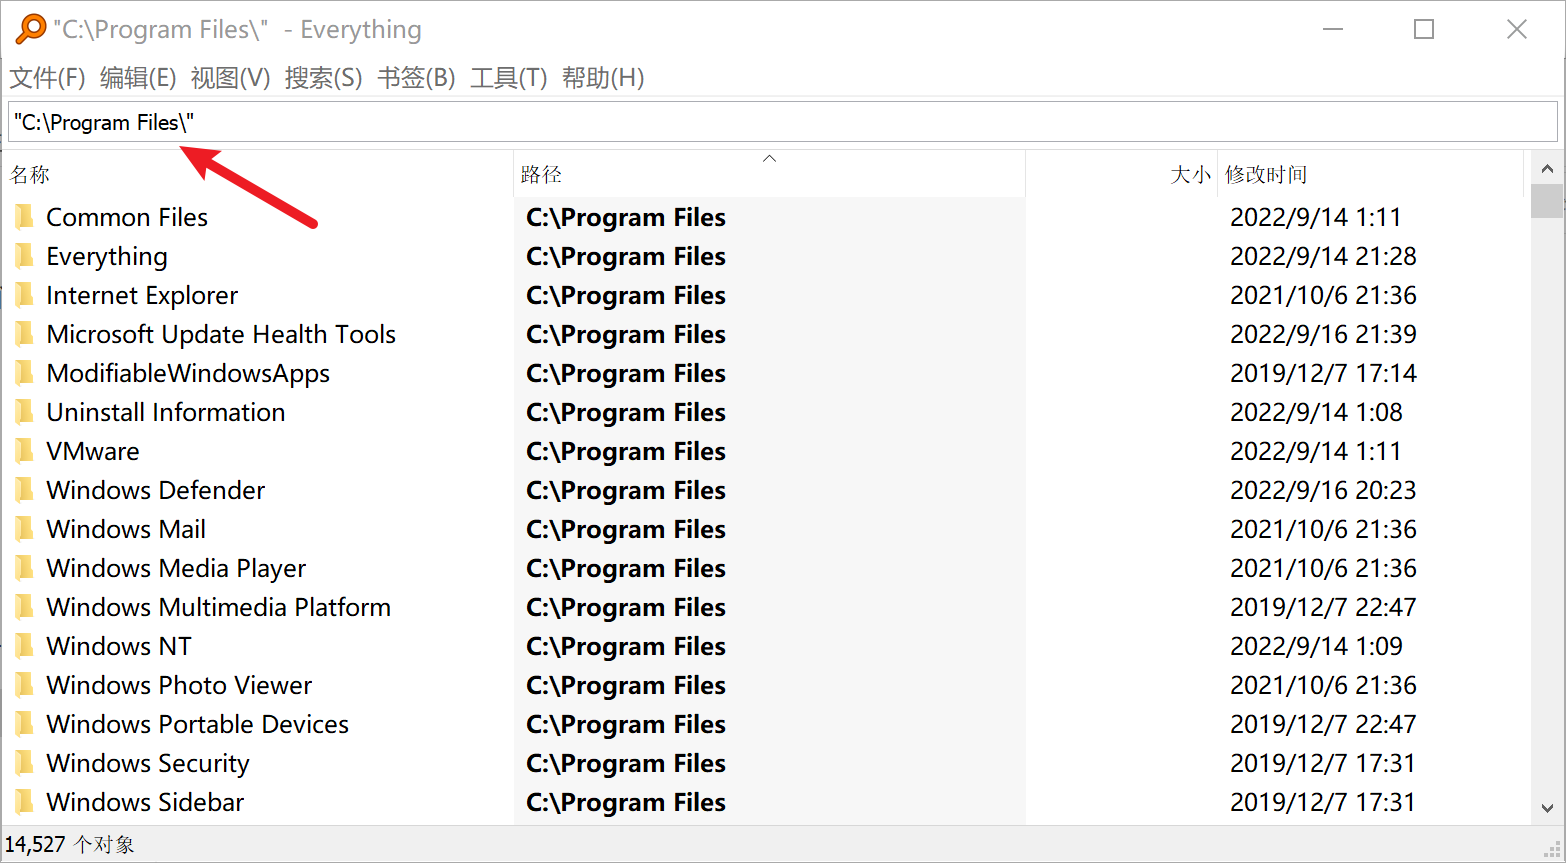This screenshot has width=1566, height=863.
Task: Click the date 2019/12/7 17:14
Action: coord(1323,373)
